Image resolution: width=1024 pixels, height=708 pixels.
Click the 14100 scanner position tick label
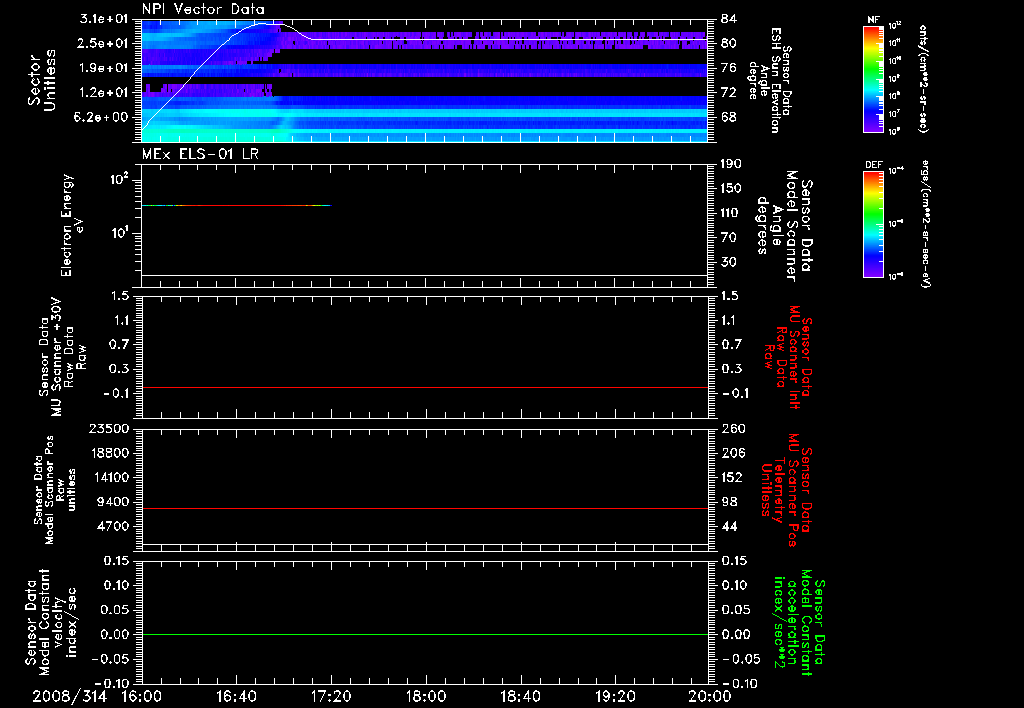[108, 477]
